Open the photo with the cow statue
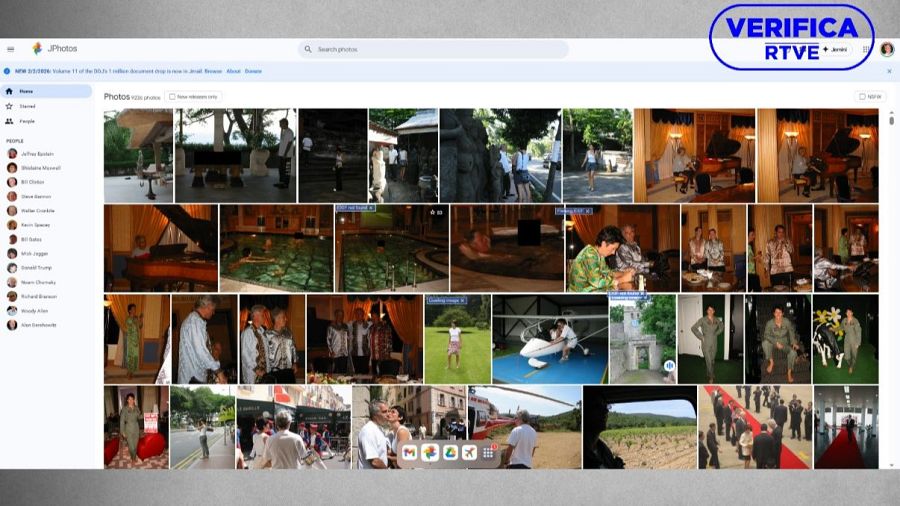The image size is (900, 506). 845,339
